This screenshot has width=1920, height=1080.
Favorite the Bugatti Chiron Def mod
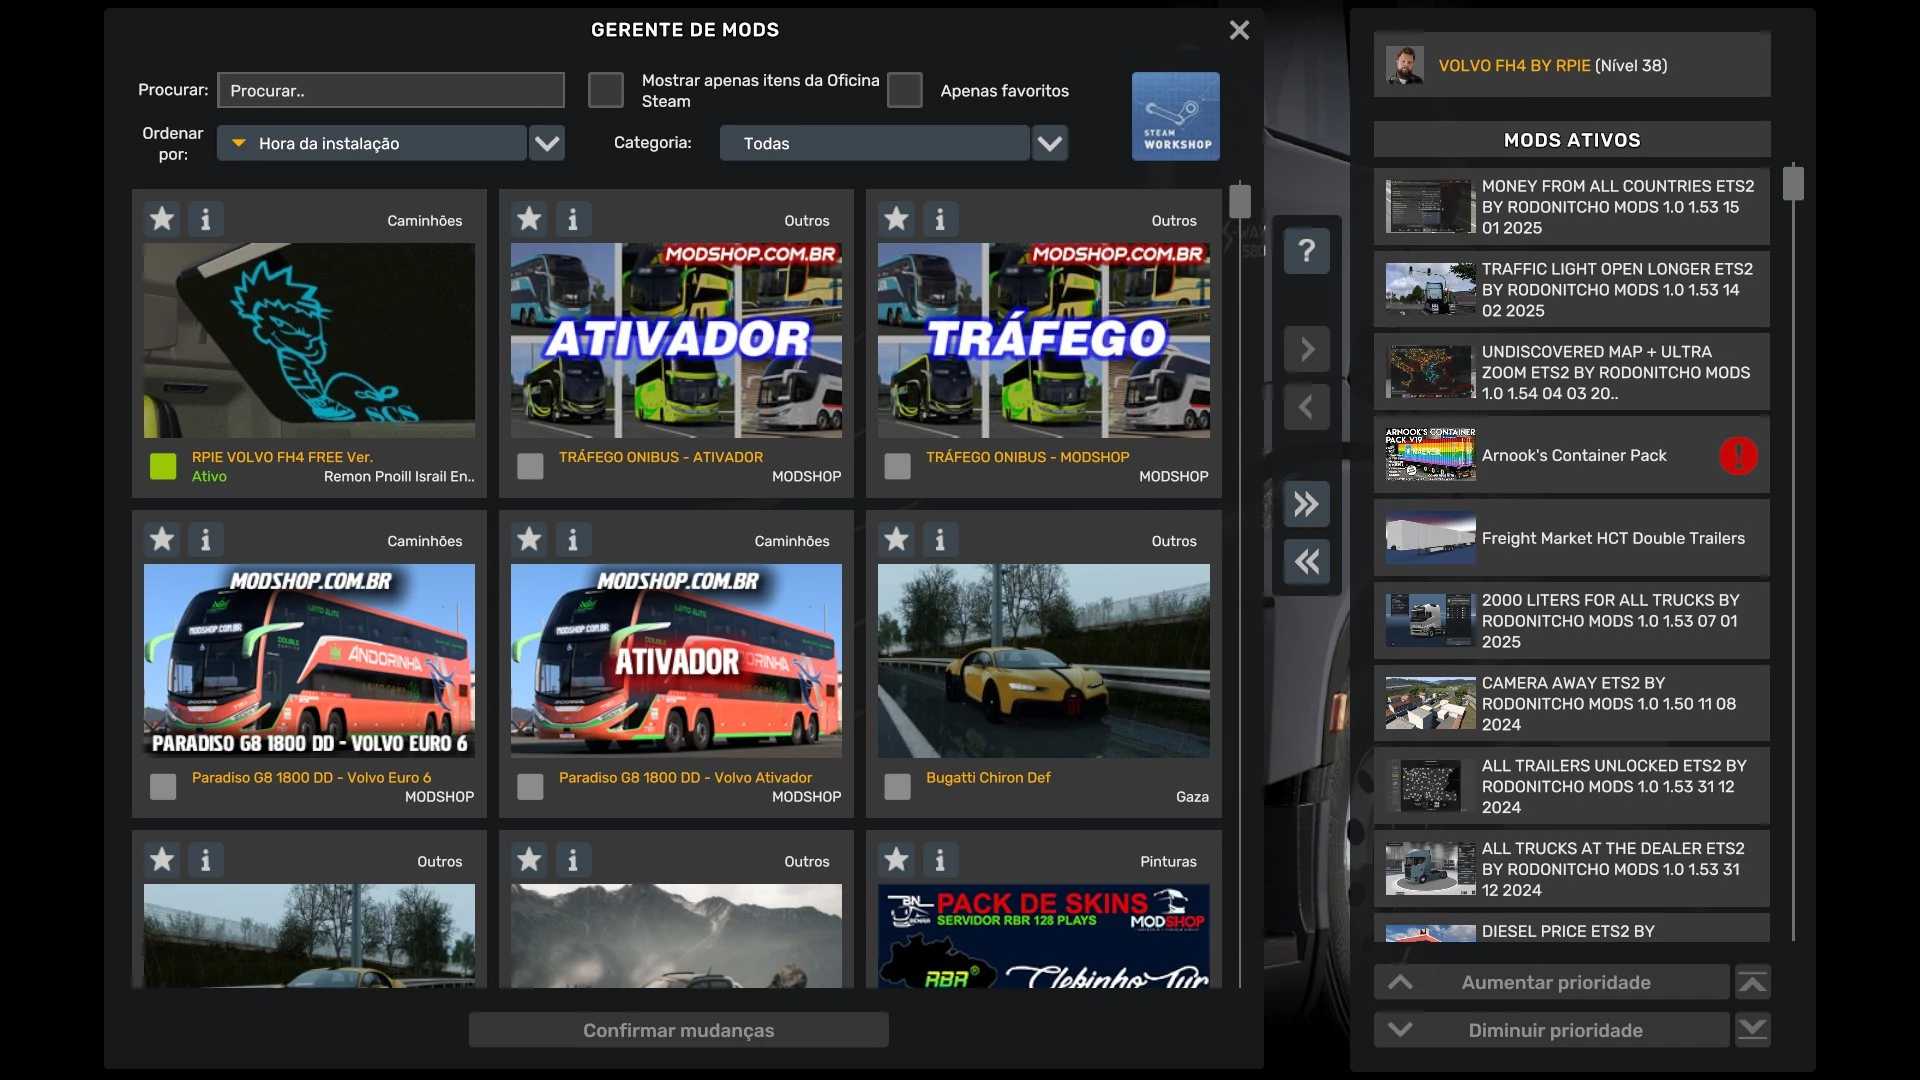point(896,540)
